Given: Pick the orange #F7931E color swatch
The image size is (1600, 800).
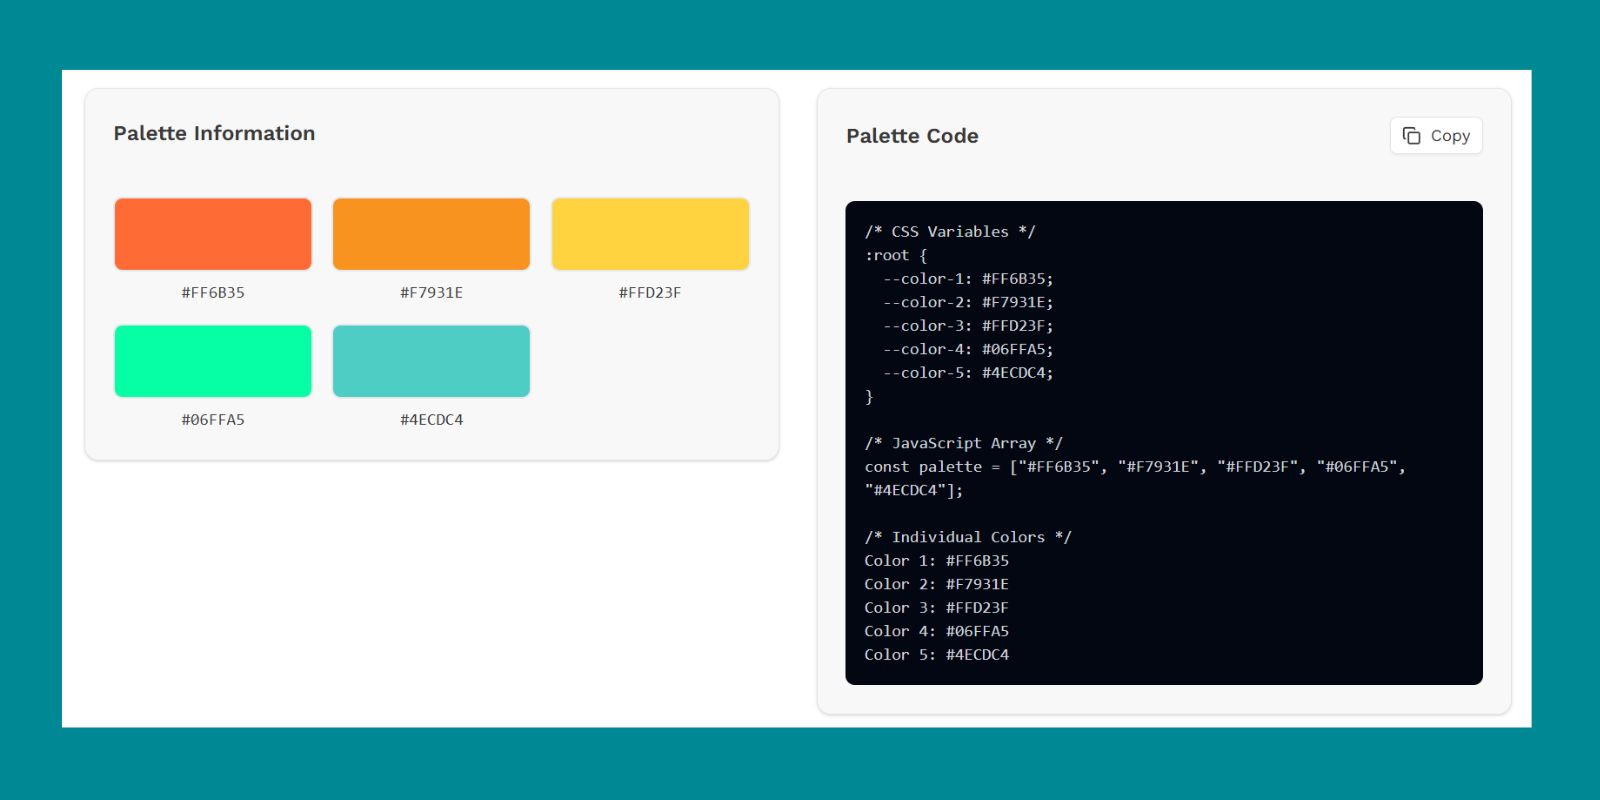Looking at the screenshot, I should [431, 234].
